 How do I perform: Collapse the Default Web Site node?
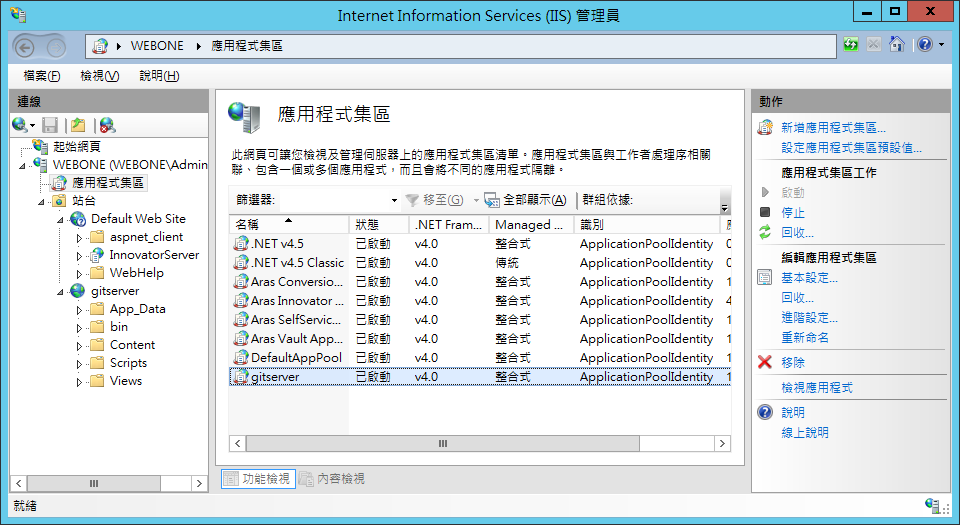pos(60,220)
